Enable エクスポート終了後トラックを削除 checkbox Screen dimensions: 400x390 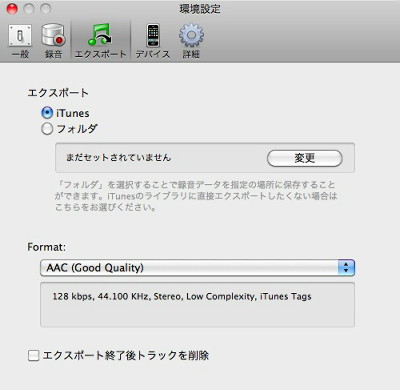[x=33, y=355]
